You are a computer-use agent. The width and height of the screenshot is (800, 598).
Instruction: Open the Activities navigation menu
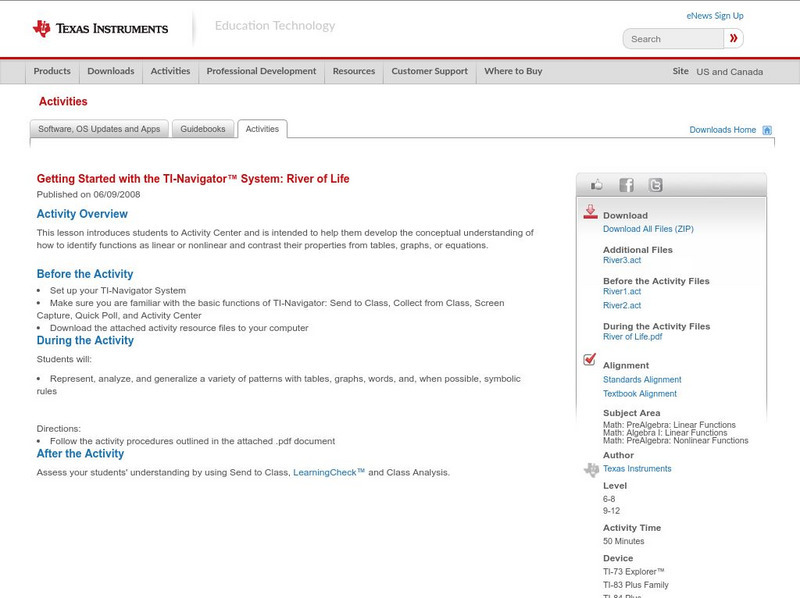click(170, 71)
